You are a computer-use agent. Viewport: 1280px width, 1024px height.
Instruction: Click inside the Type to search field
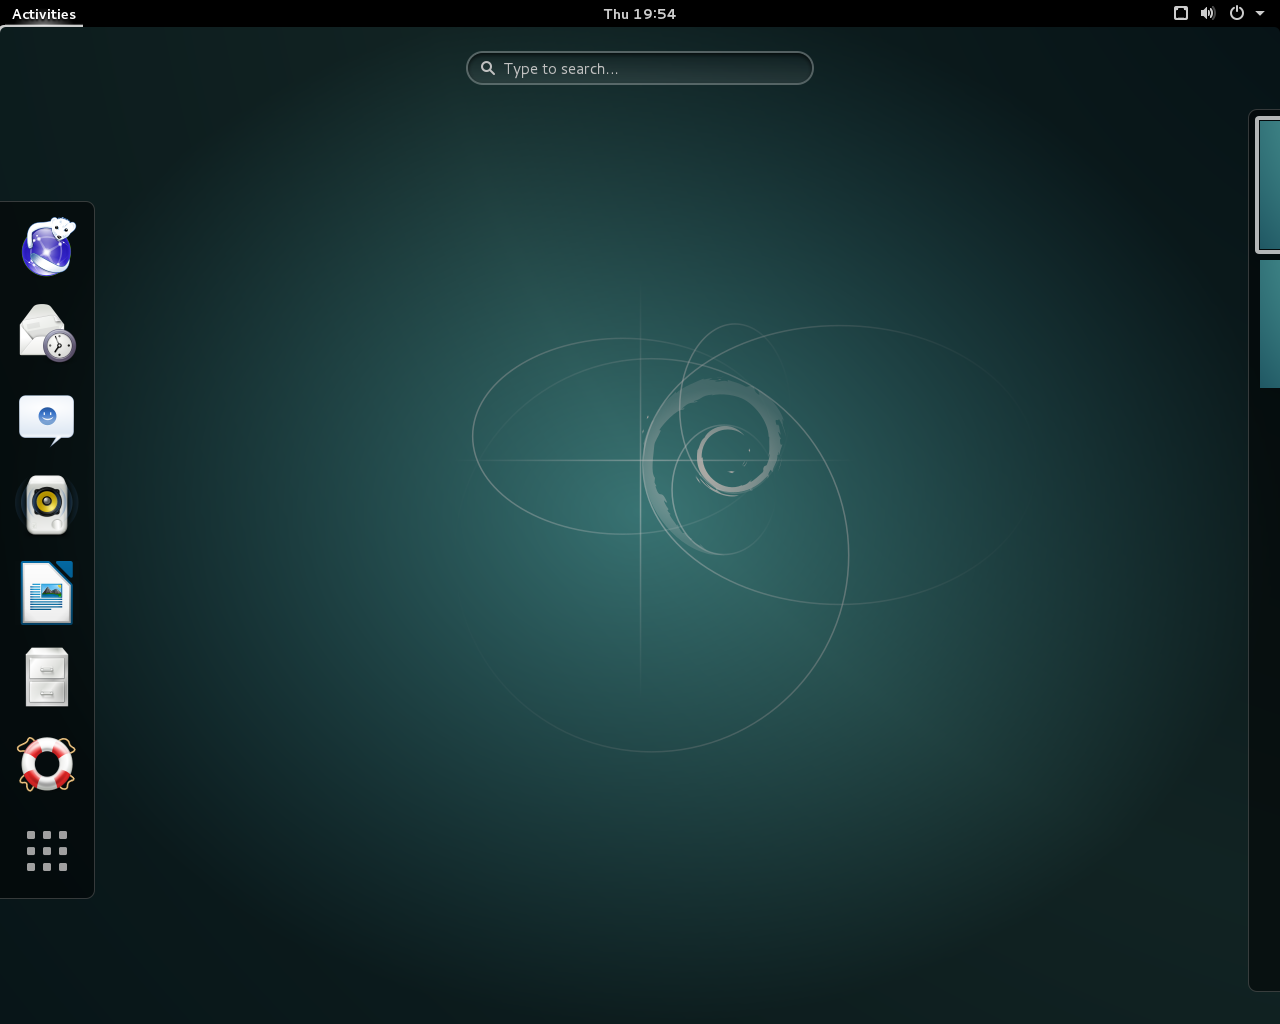[x=639, y=68]
